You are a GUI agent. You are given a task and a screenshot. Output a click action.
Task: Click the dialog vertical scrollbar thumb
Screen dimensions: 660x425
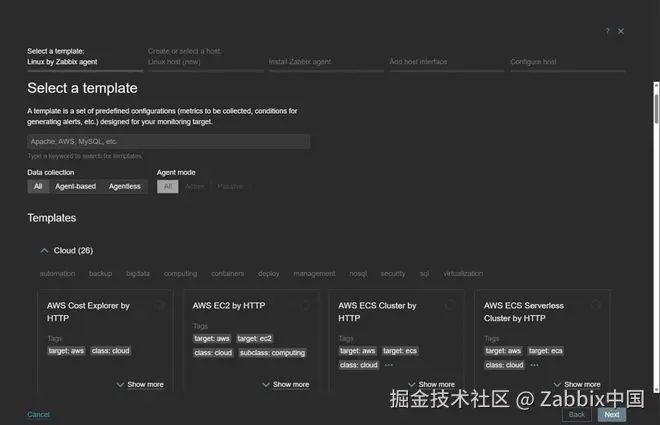click(x=656, y=109)
